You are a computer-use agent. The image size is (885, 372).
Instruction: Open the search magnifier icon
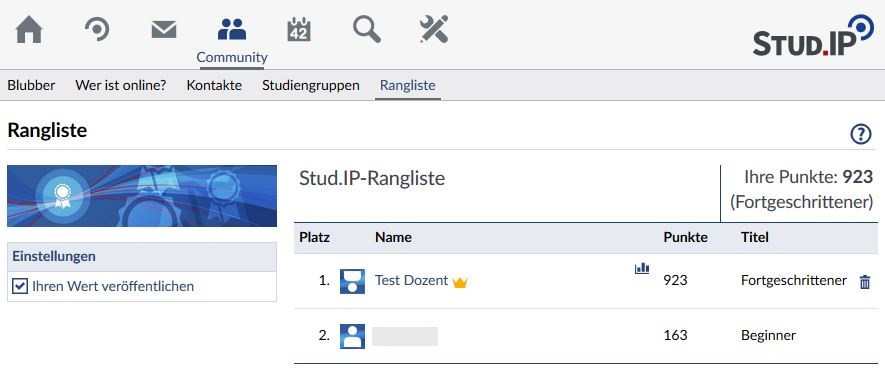[367, 29]
